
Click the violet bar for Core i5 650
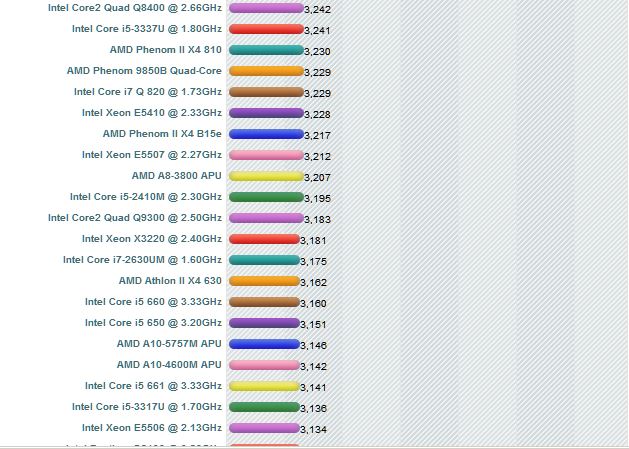coord(264,323)
